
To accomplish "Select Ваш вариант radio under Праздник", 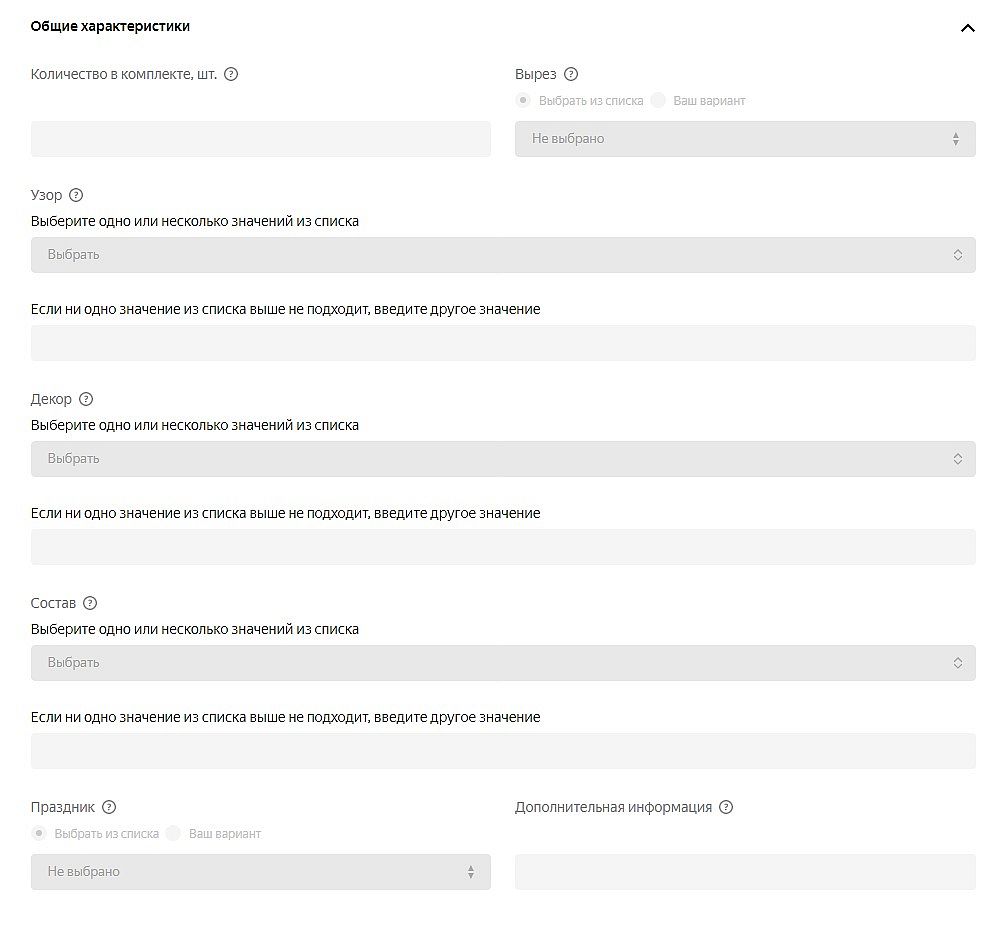I will (173, 833).
